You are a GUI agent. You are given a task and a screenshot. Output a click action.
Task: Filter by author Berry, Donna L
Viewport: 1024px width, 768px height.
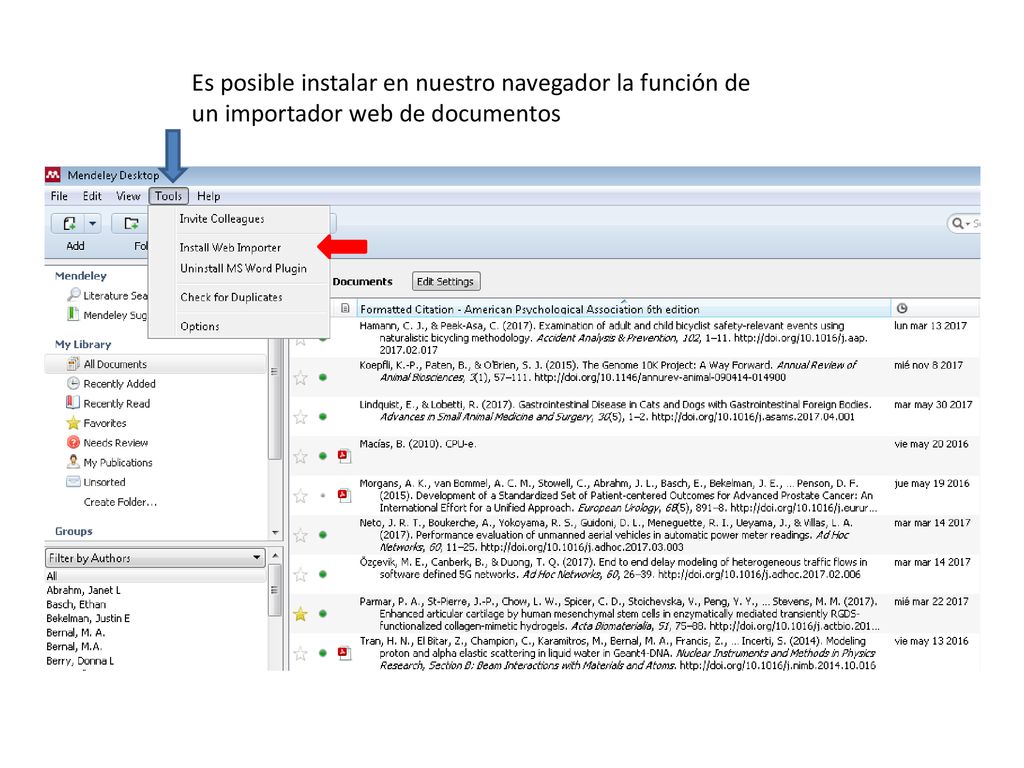(80, 660)
